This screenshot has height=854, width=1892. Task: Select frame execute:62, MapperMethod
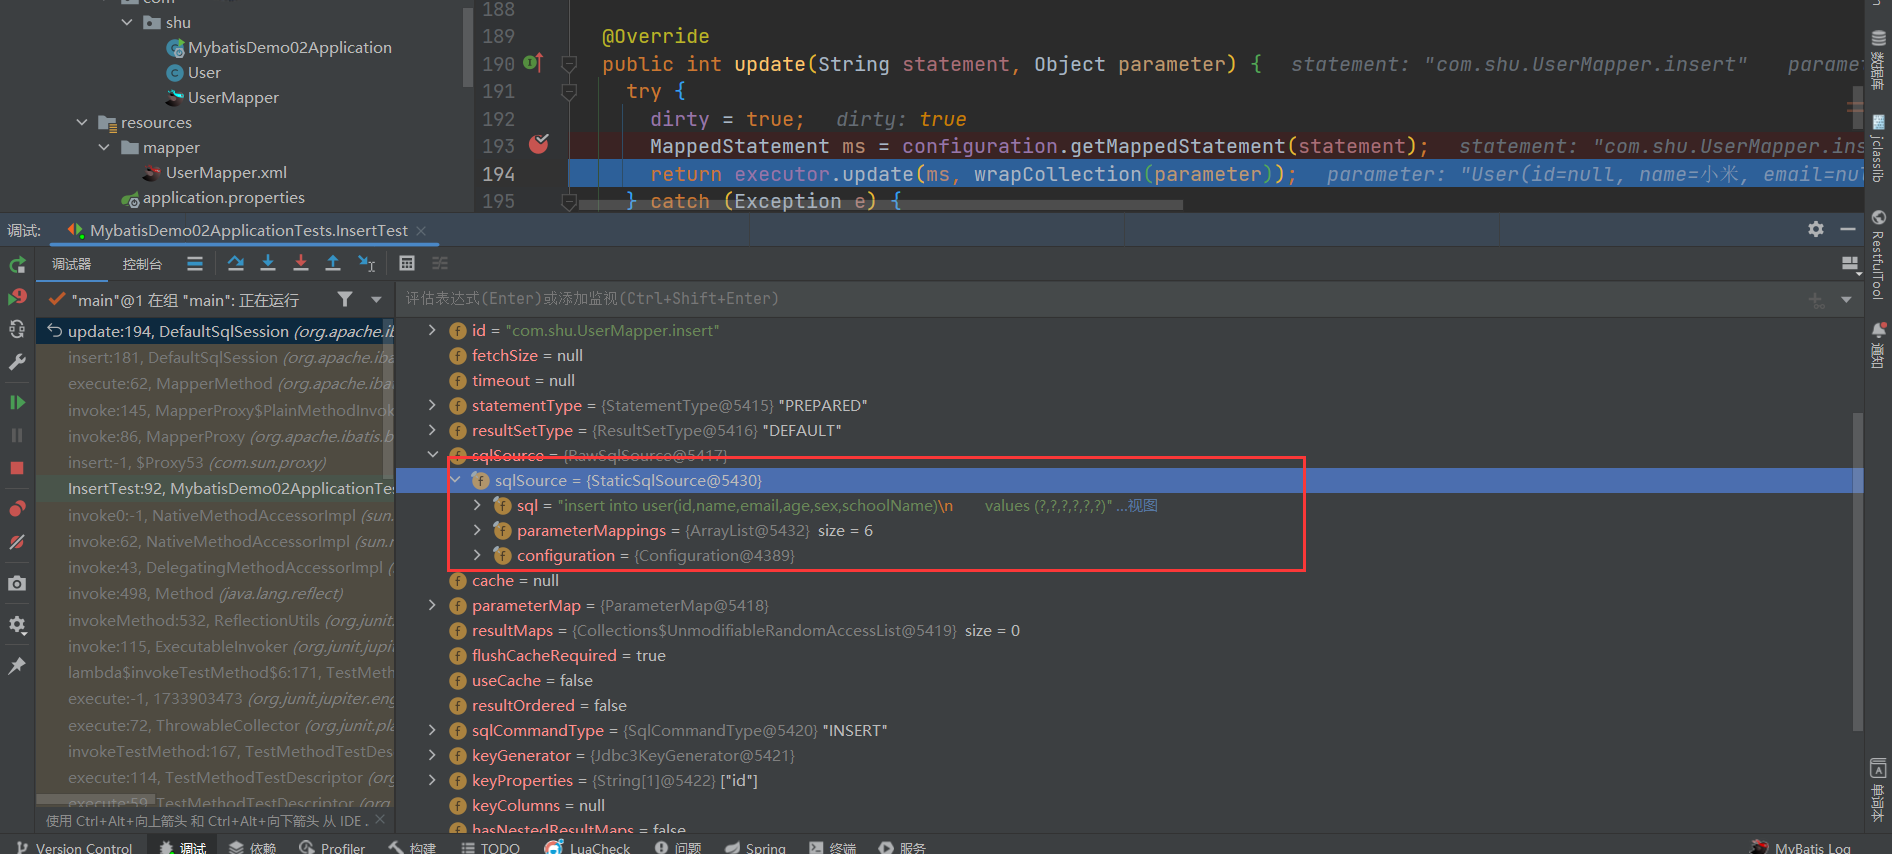pyautogui.click(x=215, y=383)
